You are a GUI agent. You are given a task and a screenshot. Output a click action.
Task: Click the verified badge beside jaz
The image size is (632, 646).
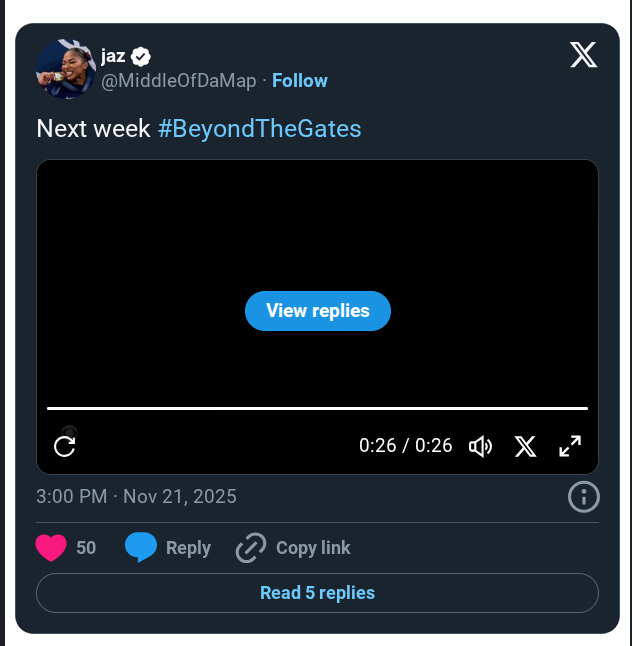pyautogui.click(x=142, y=56)
